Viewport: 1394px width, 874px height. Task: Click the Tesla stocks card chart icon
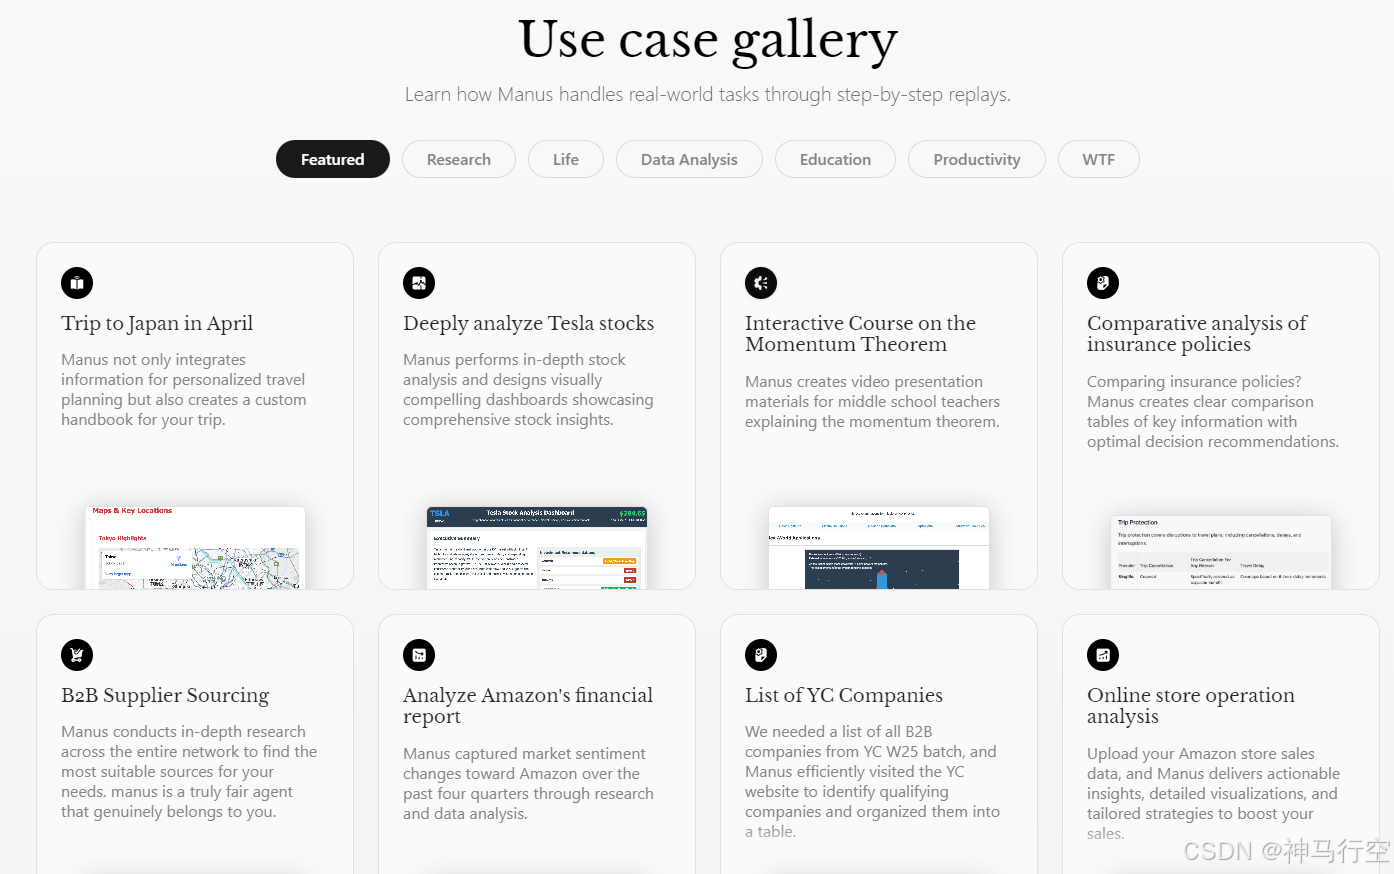419,283
